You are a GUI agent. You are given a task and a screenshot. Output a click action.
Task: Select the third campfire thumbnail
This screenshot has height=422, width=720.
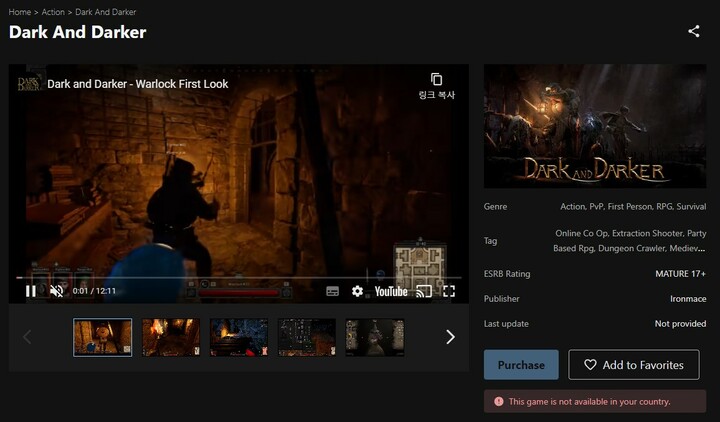(239, 338)
